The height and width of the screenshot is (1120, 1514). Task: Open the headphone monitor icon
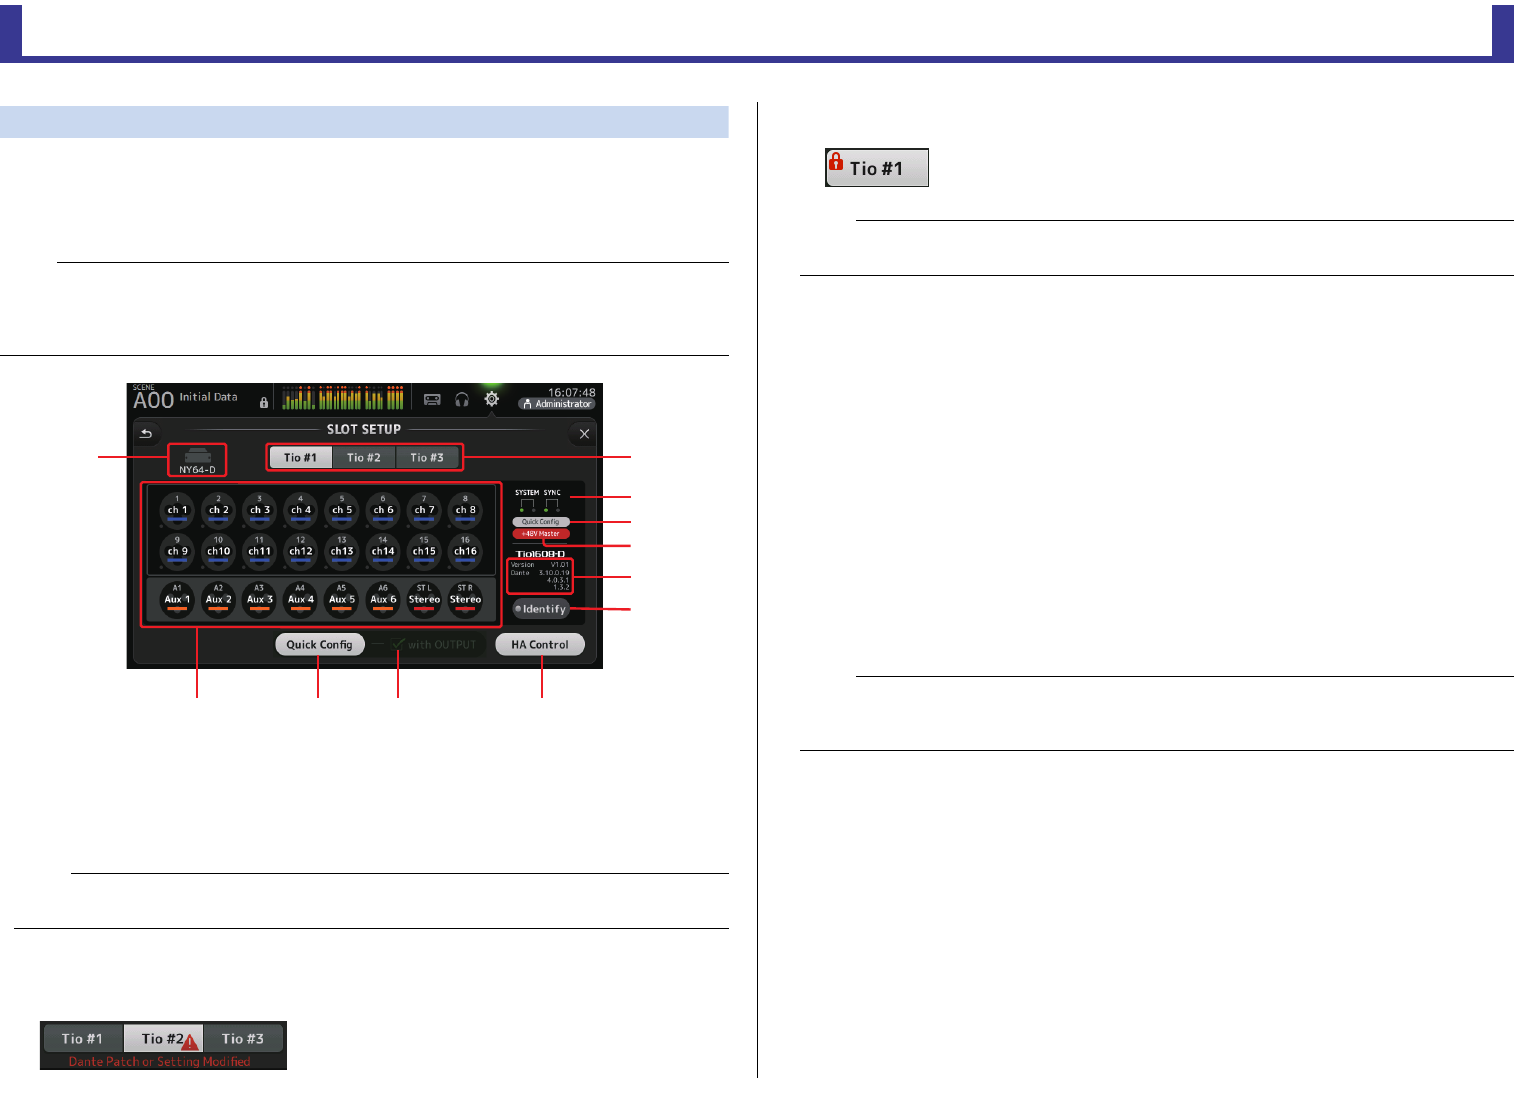point(462,399)
